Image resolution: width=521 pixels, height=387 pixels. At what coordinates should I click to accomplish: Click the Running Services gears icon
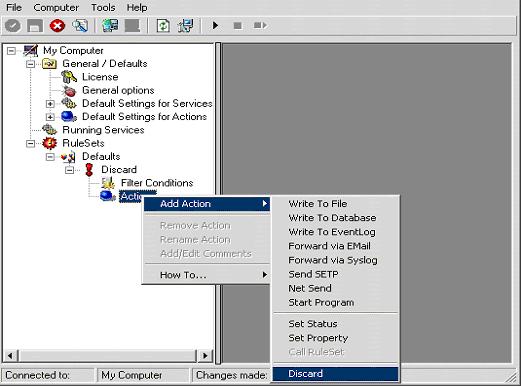[x=50, y=130]
